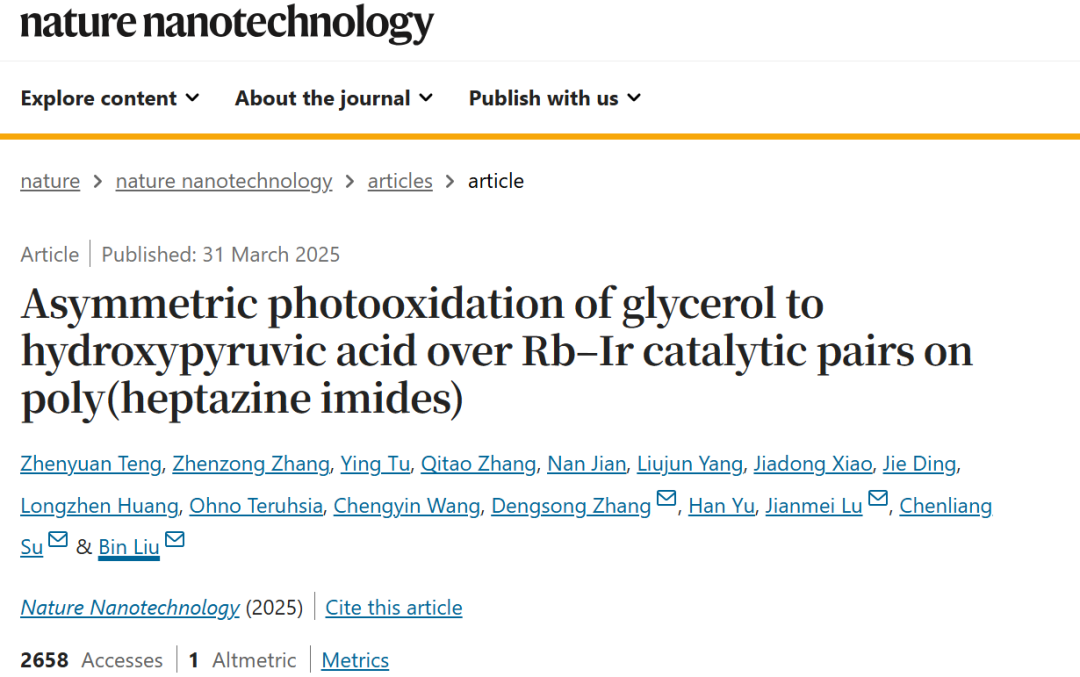Select nature nanotechnology in the breadcrumb

pyautogui.click(x=224, y=181)
